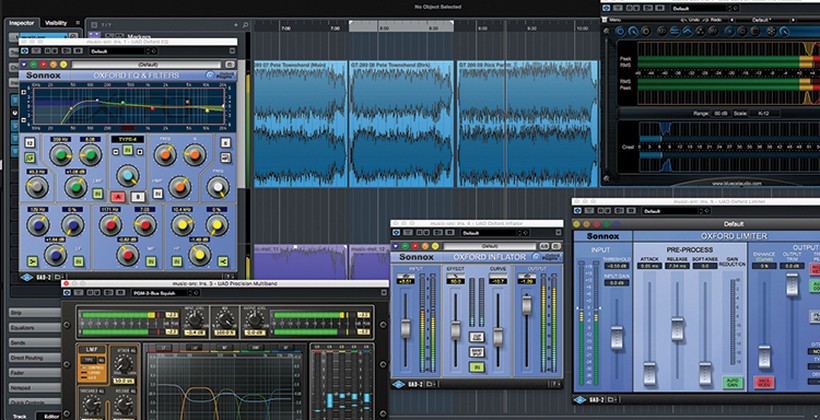The image size is (820, 420).
Task: Expand the Fader inspector section
Action: pos(35,373)
